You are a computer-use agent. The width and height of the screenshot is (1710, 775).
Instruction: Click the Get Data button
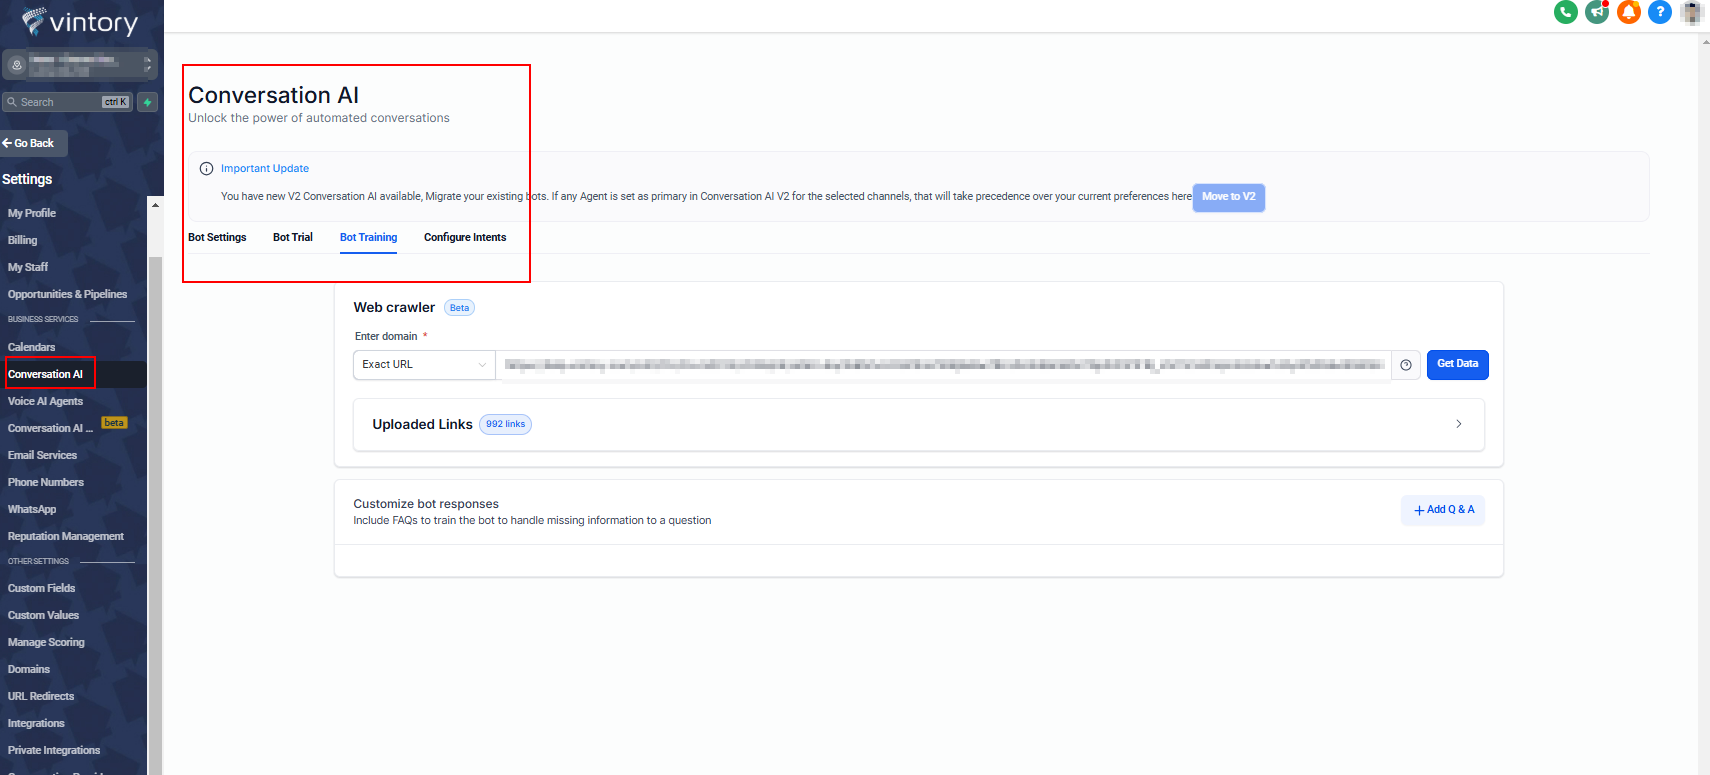1457,364
